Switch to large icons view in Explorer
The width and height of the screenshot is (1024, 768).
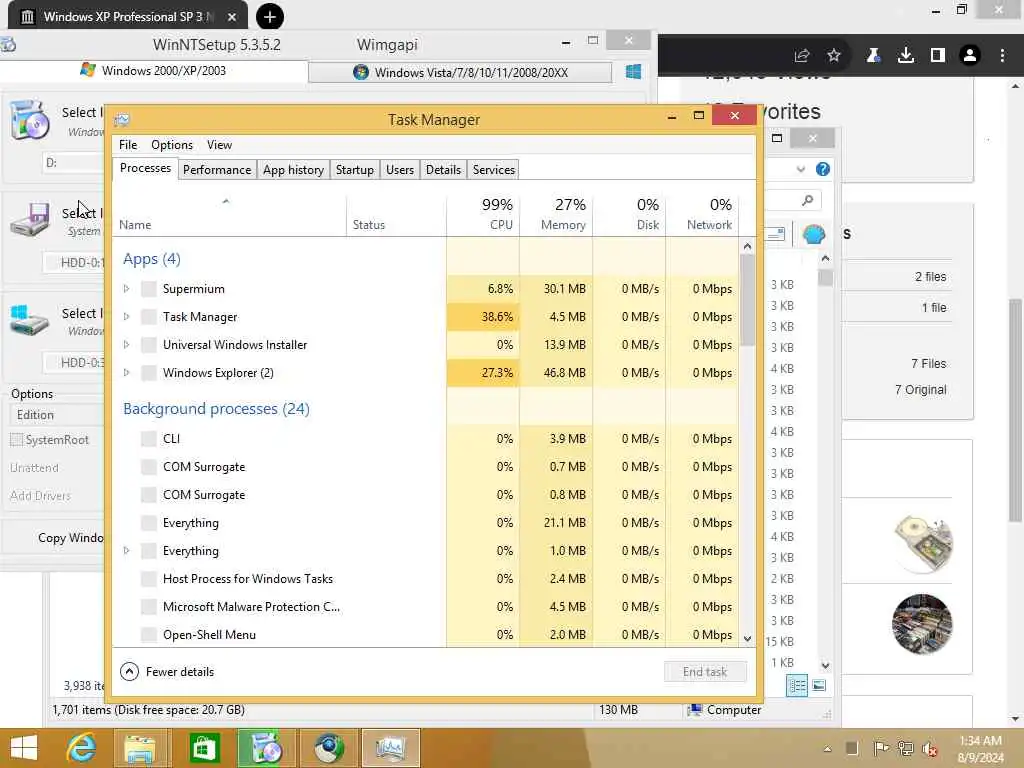coord(819,686)
